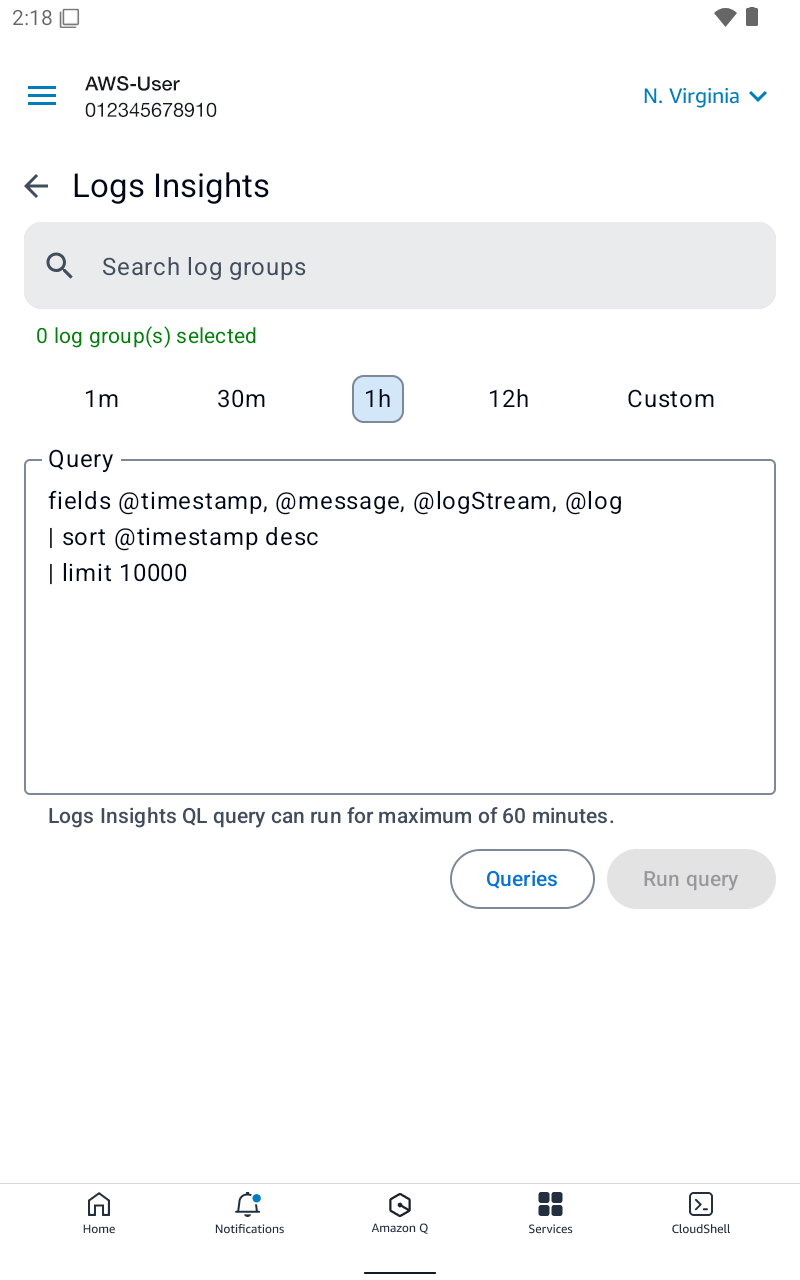
Task: Toggle the selected 1h time range
Action: (x=378, y=399)
